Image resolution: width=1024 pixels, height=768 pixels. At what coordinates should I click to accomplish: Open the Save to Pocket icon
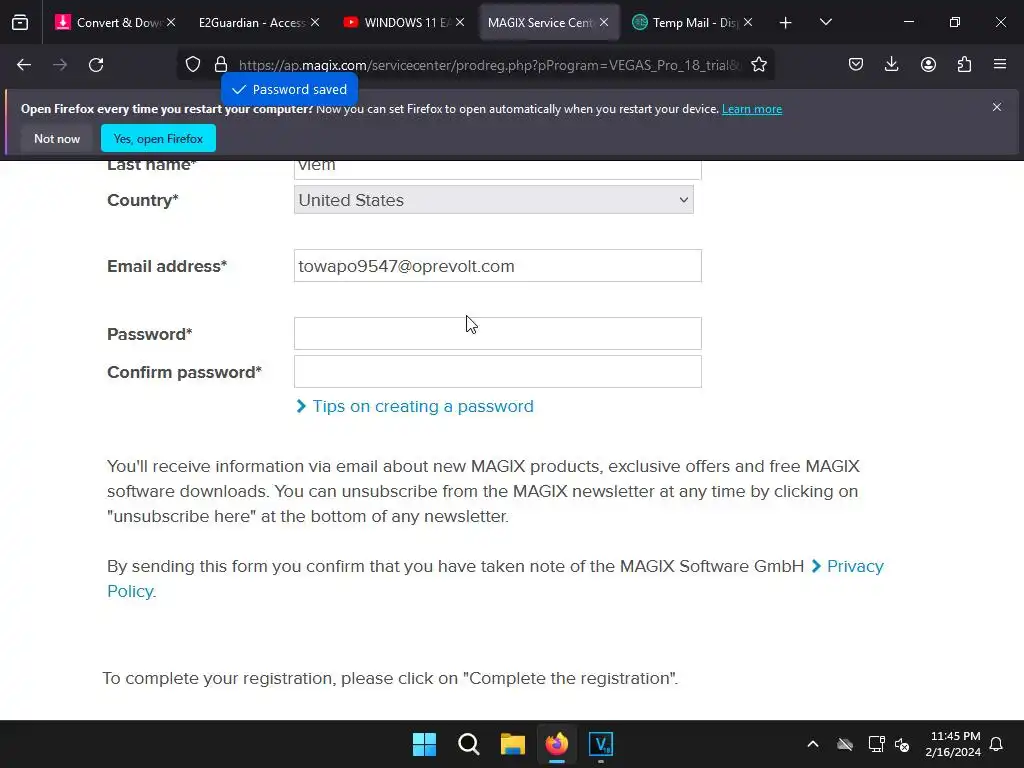click(856, 65)
